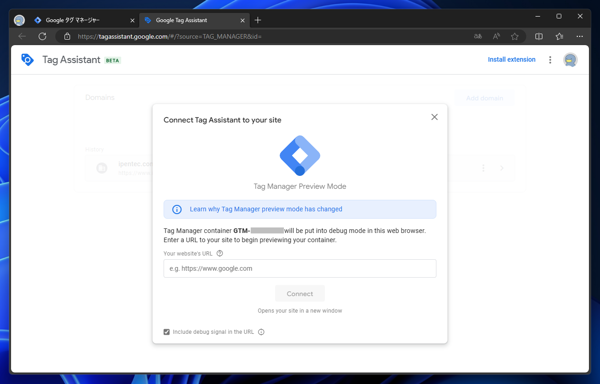The width and height of the screenshot is (600, 384).
Task: Expand history entry with chevron arrow
Action: [502, 168]
